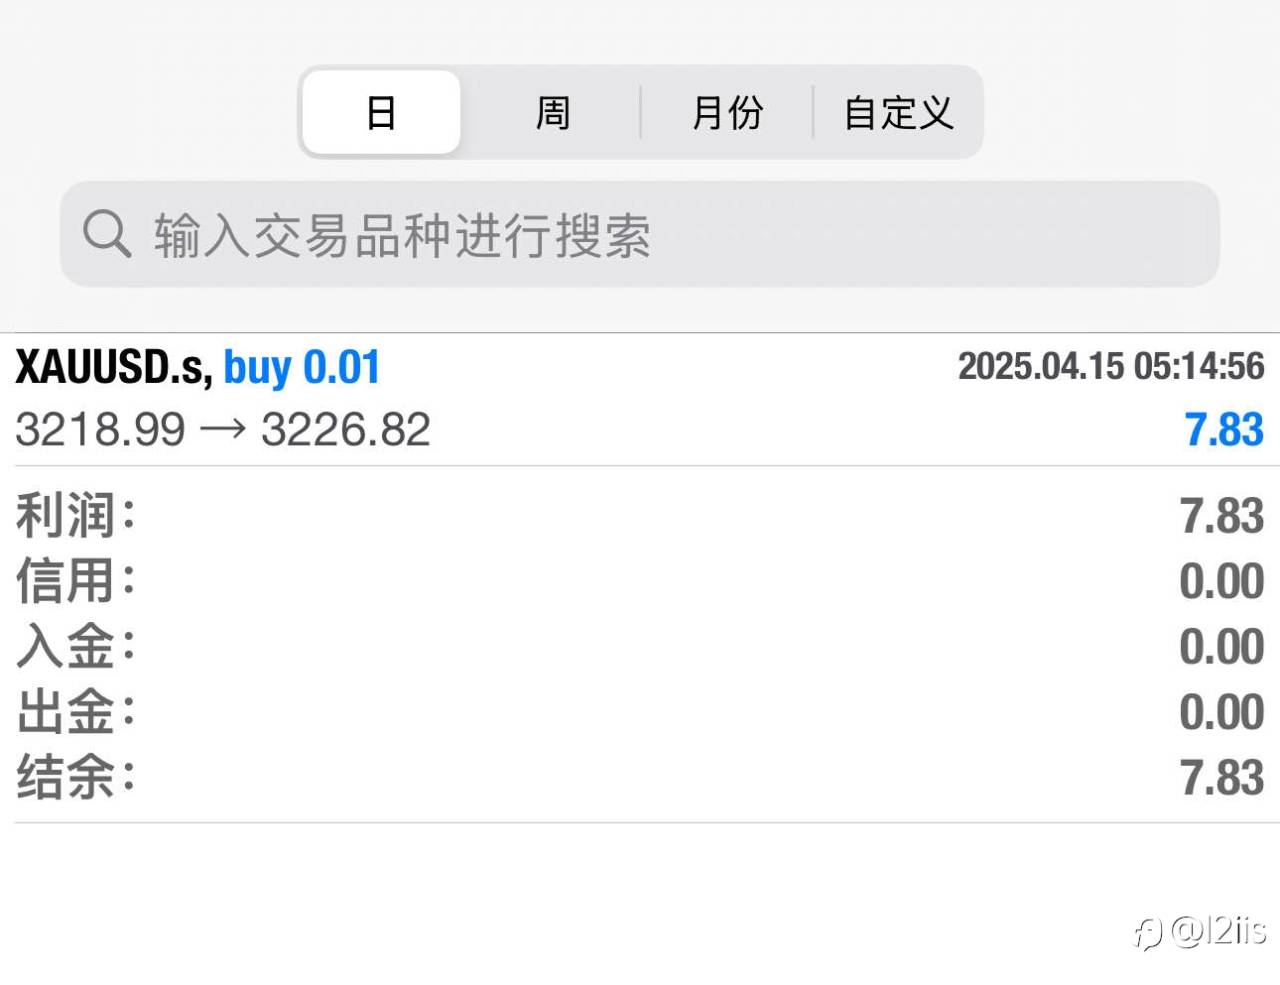Viewport: 1280px width, 985px height.
Task: Open the 月份 (month) tab
Action: point(727,112)
